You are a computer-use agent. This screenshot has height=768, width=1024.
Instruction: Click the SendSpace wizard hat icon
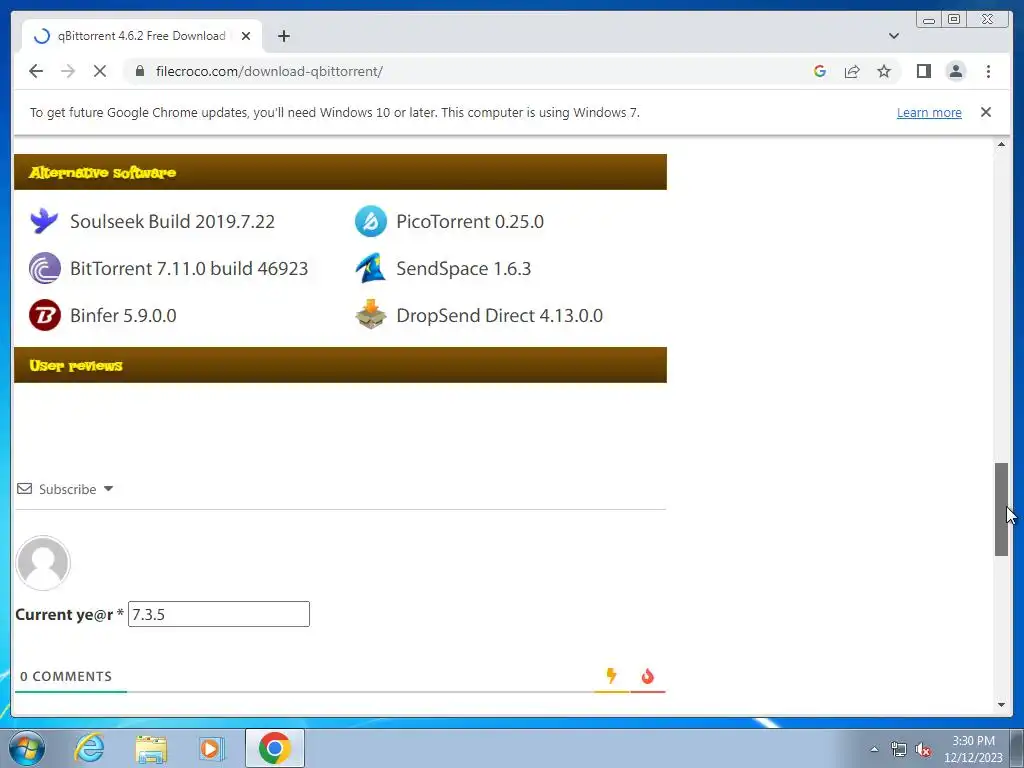point(370,268)
